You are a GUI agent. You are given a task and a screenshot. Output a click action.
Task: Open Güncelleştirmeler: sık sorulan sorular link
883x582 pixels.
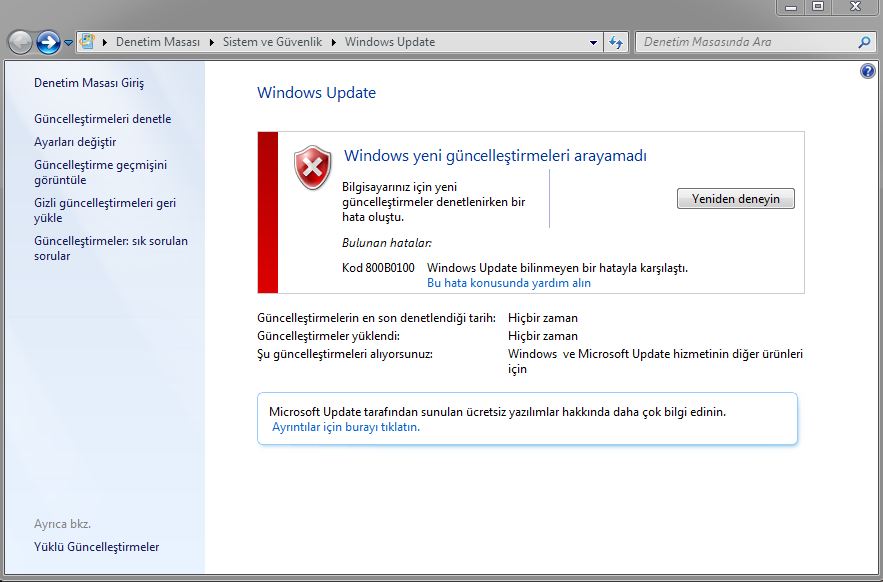coord(111,248)
